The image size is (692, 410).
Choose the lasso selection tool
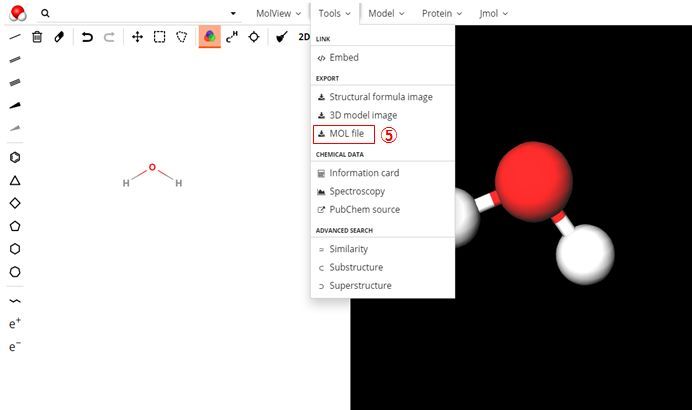(181, 37)
